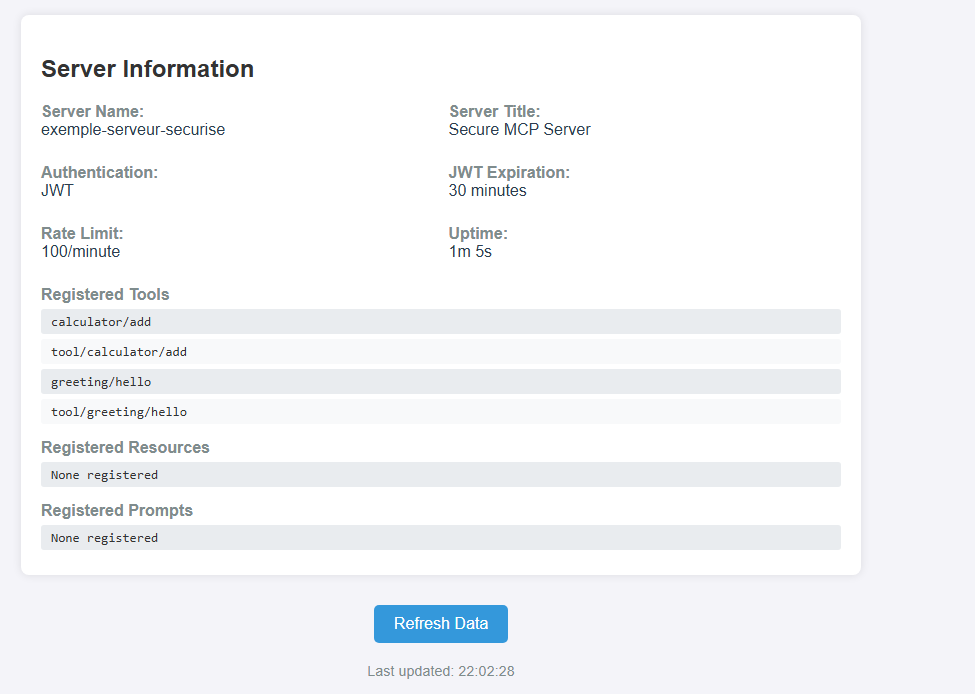Click the Uptime label
975x694 pixels.
pyautogui.click(x=478, y=233)
